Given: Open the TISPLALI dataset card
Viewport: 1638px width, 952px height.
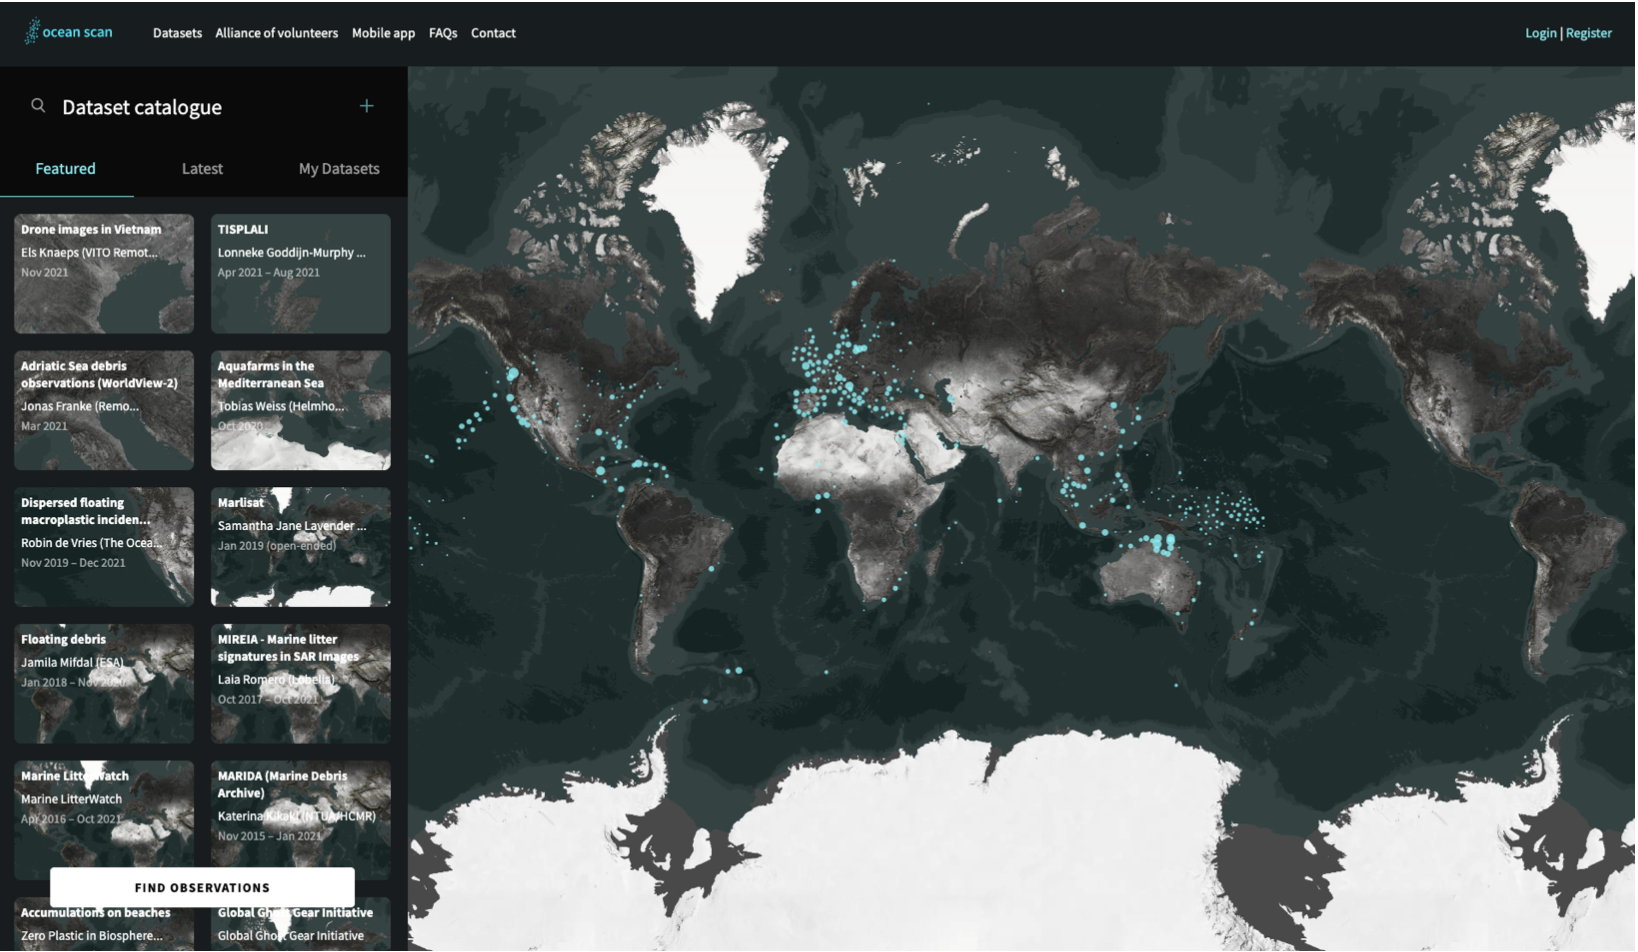Looking at the screenshot, I should click(x=301, y=273).
